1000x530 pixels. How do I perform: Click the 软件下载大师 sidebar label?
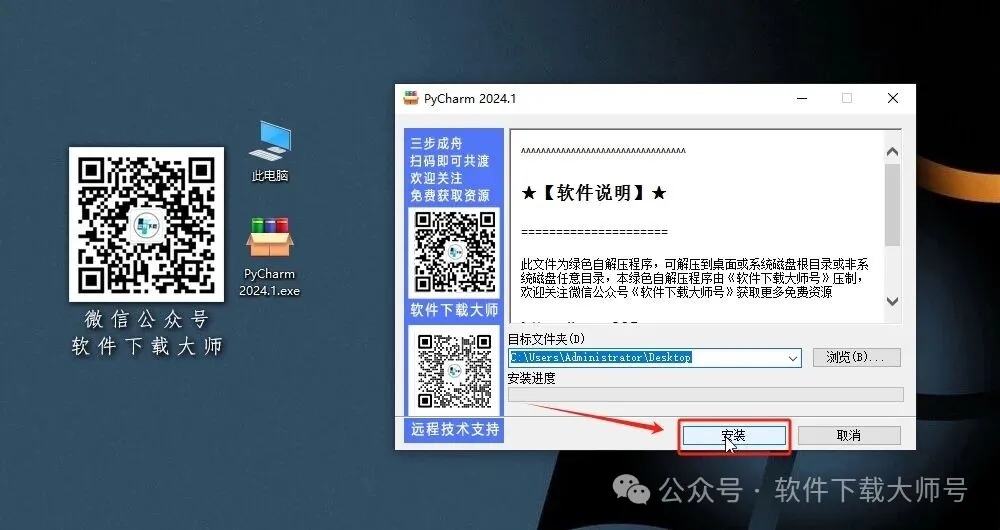454,311
